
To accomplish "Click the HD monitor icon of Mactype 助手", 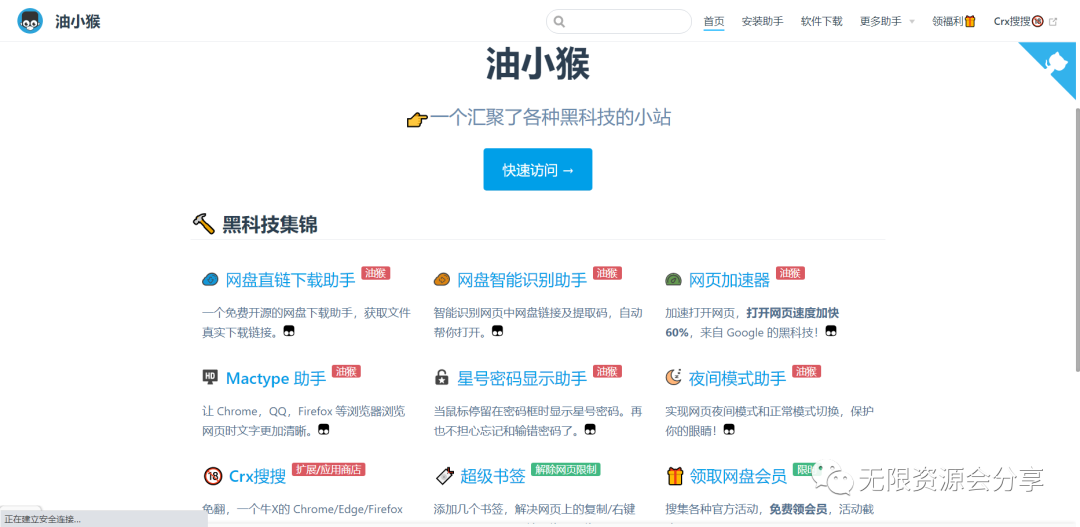I will click(210, 377).
